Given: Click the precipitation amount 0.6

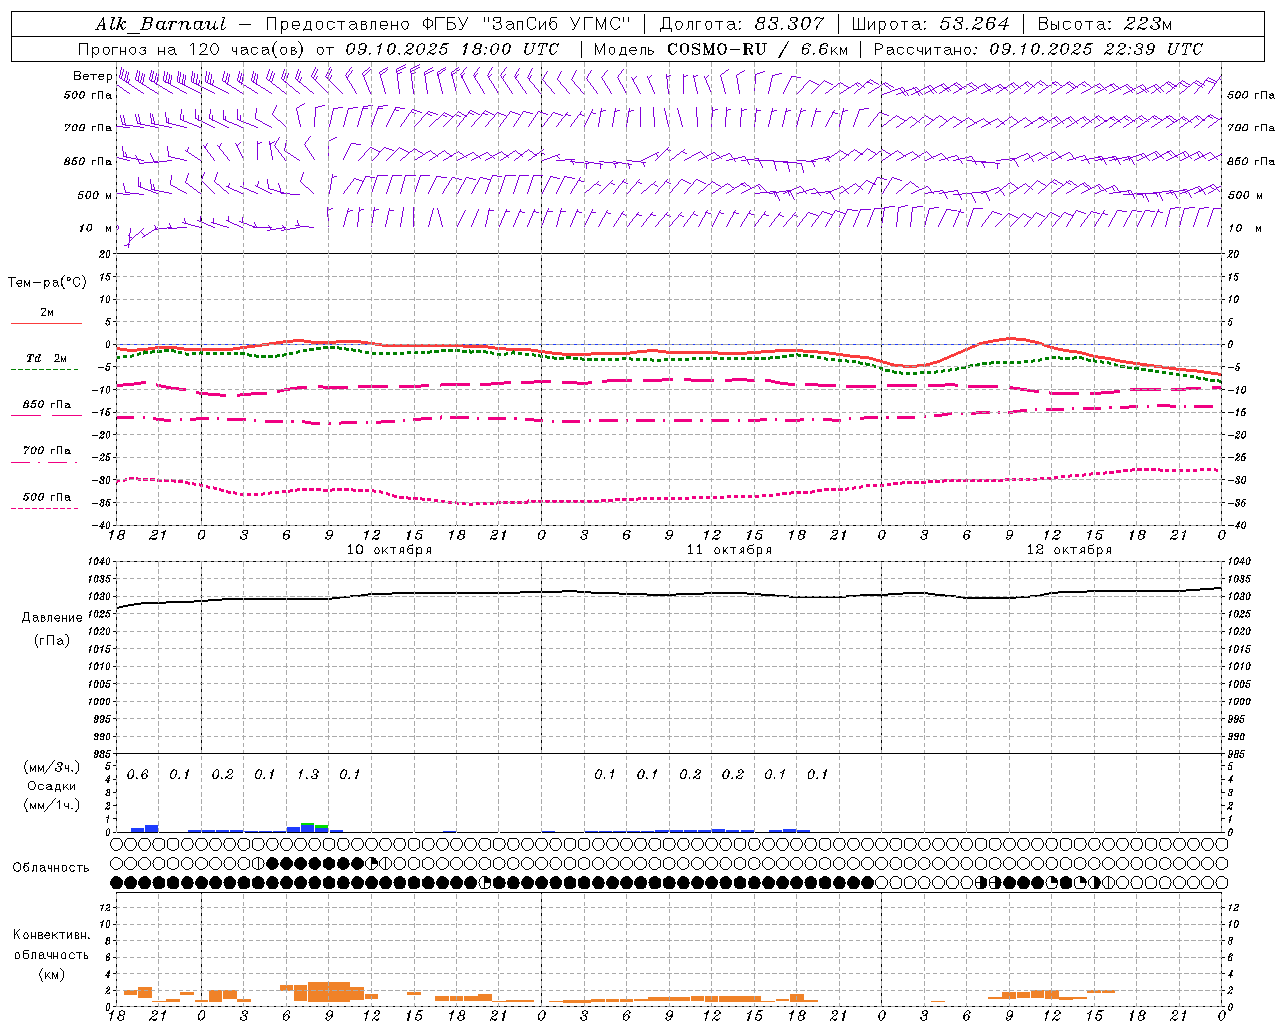Looking at the screenshot, I should pyautogui.click(x=137, y=775).
